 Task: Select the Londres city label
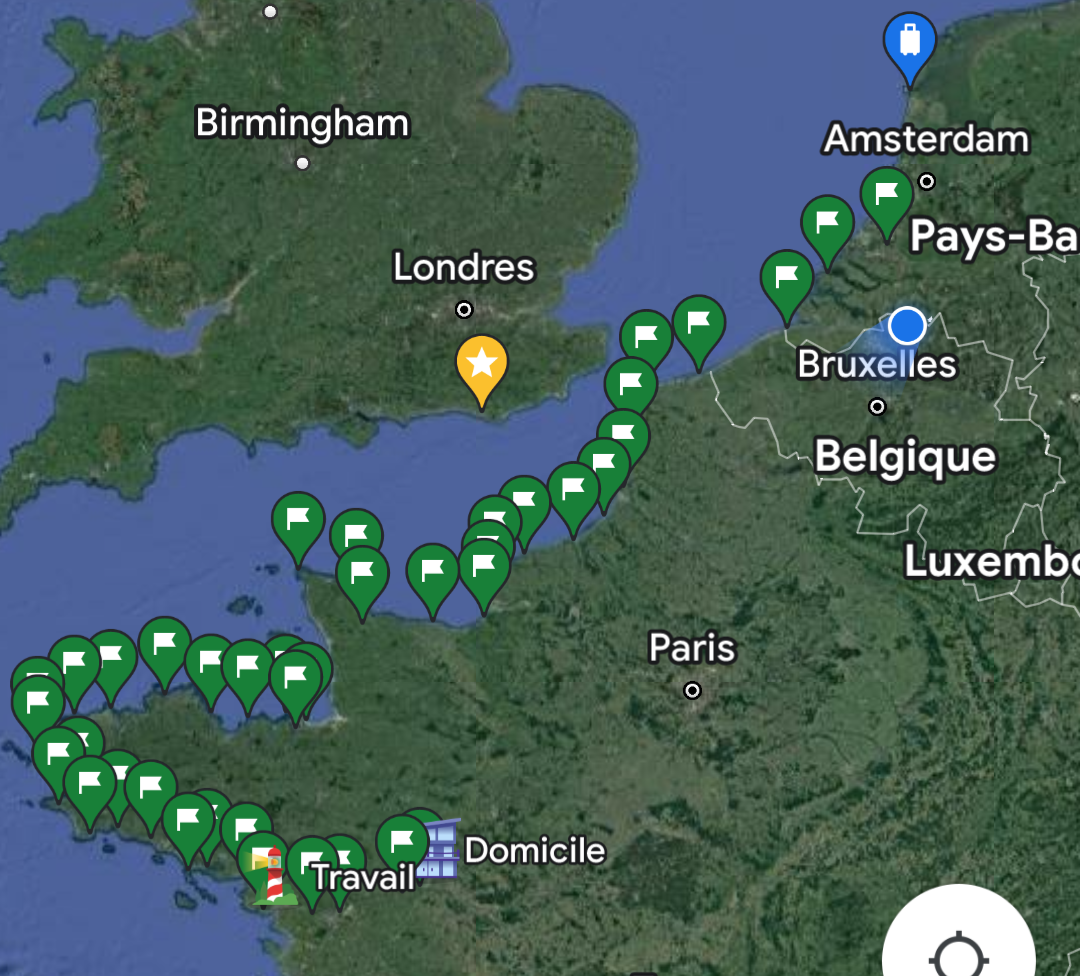(463, 268)
